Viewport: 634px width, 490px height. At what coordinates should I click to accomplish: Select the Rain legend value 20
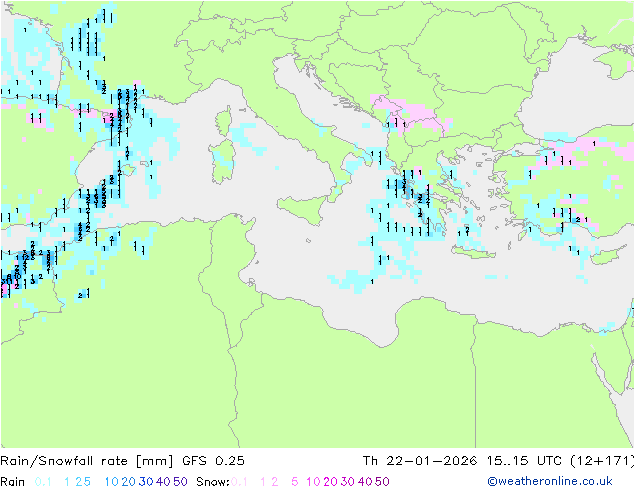click(129, 482)
